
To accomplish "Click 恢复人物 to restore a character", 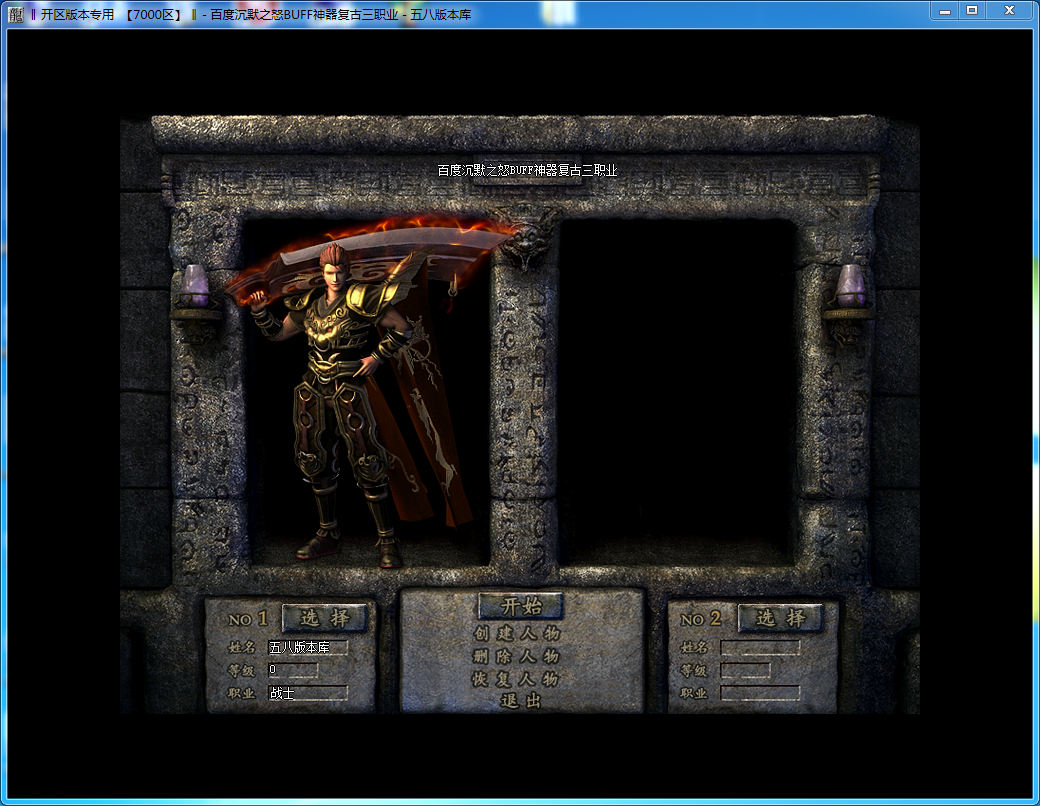I will [x=516, y=679].
